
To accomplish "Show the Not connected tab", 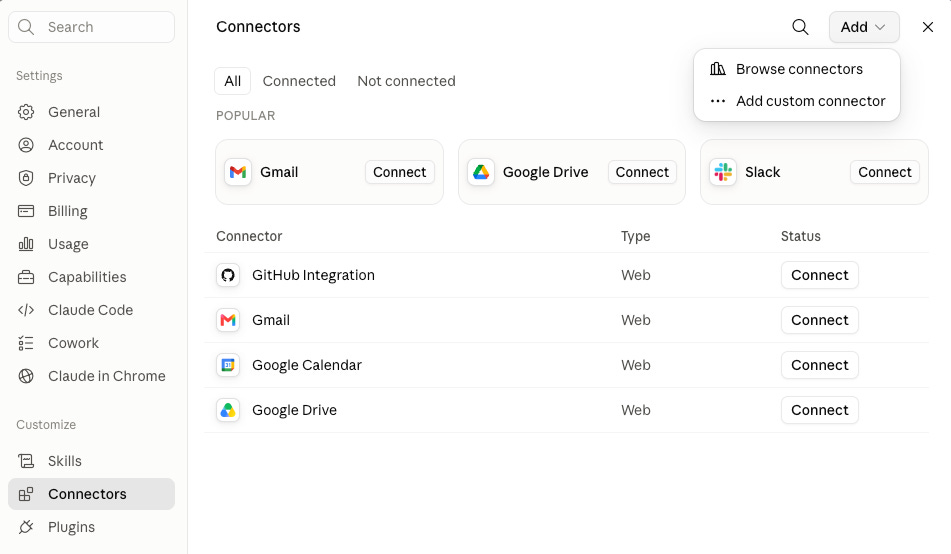I will coord(406,81).
